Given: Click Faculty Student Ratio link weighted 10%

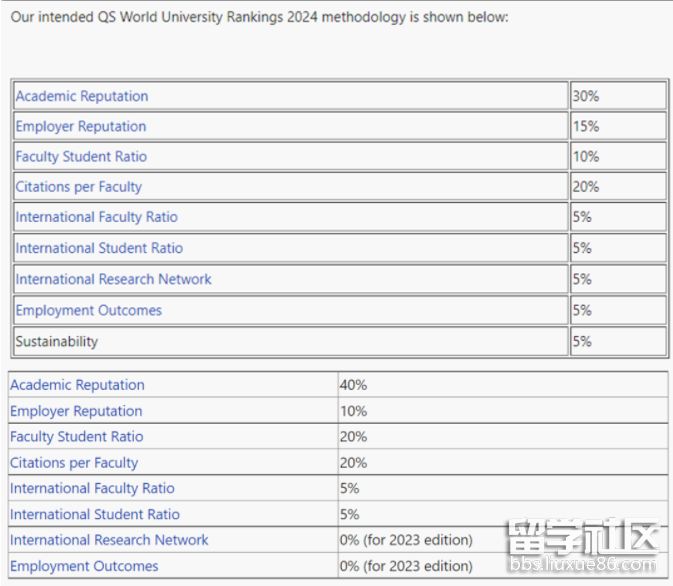Looking at the screenshot, I should (x=81, y=156).
